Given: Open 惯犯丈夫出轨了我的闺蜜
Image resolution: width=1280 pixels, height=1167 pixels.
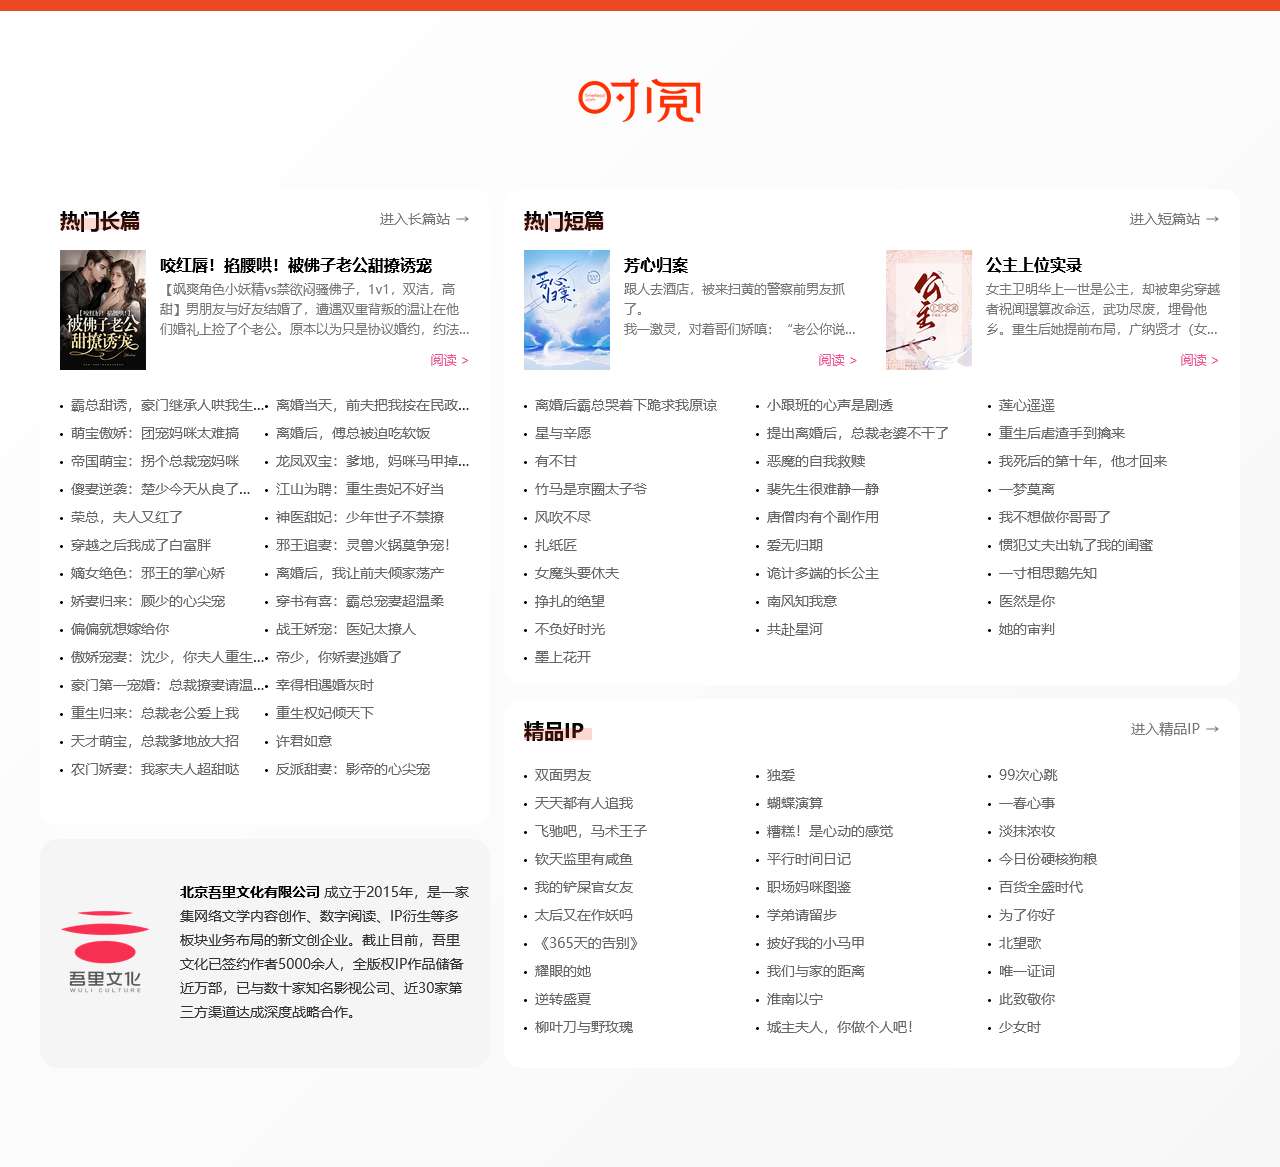Looking at the screenshot, I should tap(1076, 545).
